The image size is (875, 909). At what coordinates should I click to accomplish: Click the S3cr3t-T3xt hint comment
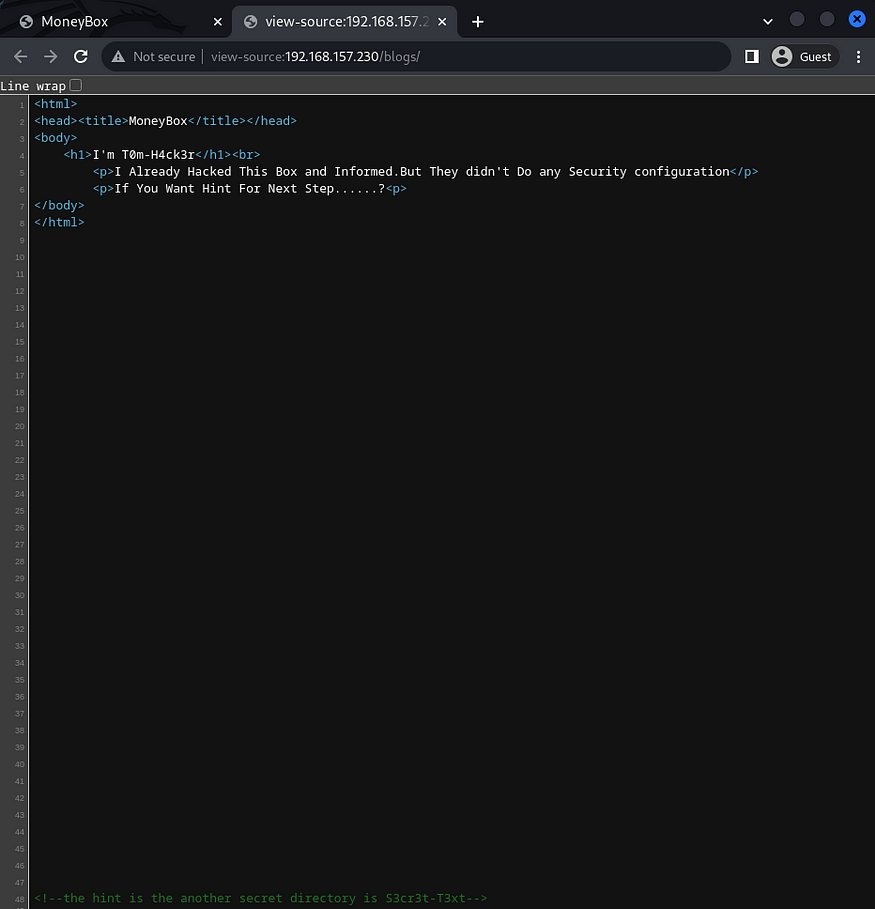[x=260, y=898]
